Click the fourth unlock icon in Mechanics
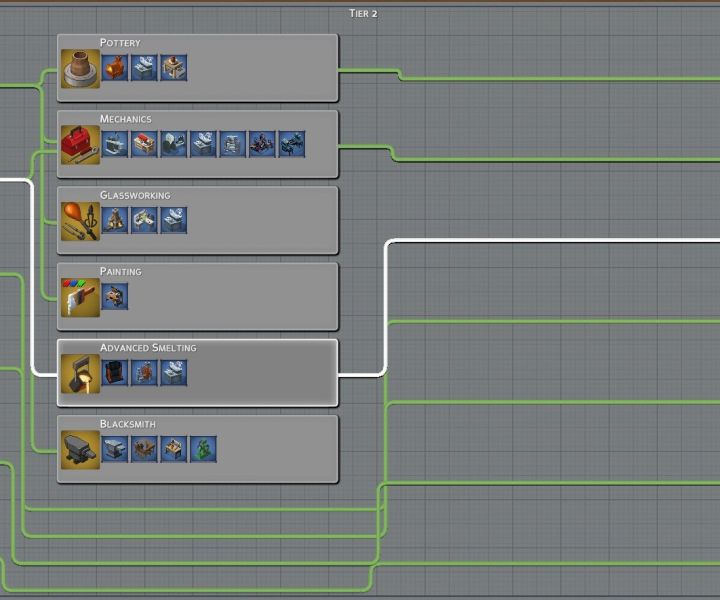This screenshot has height=600, width=720. click(203, 144)
